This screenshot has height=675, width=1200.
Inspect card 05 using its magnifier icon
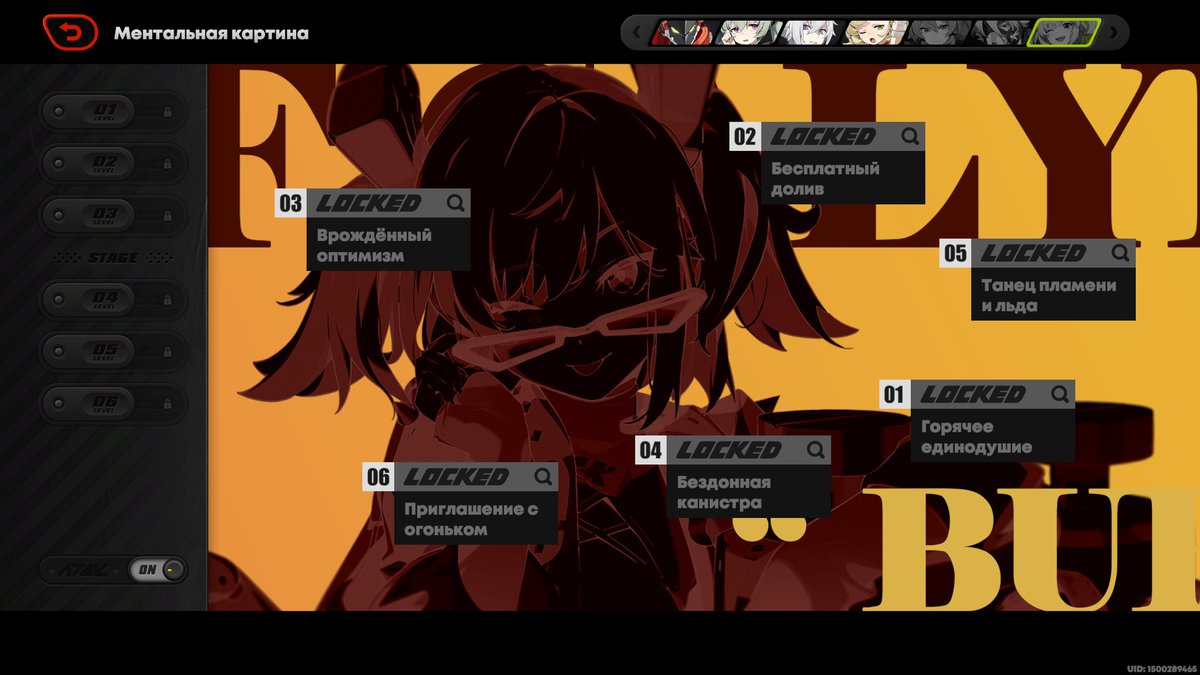(1120, 253)
